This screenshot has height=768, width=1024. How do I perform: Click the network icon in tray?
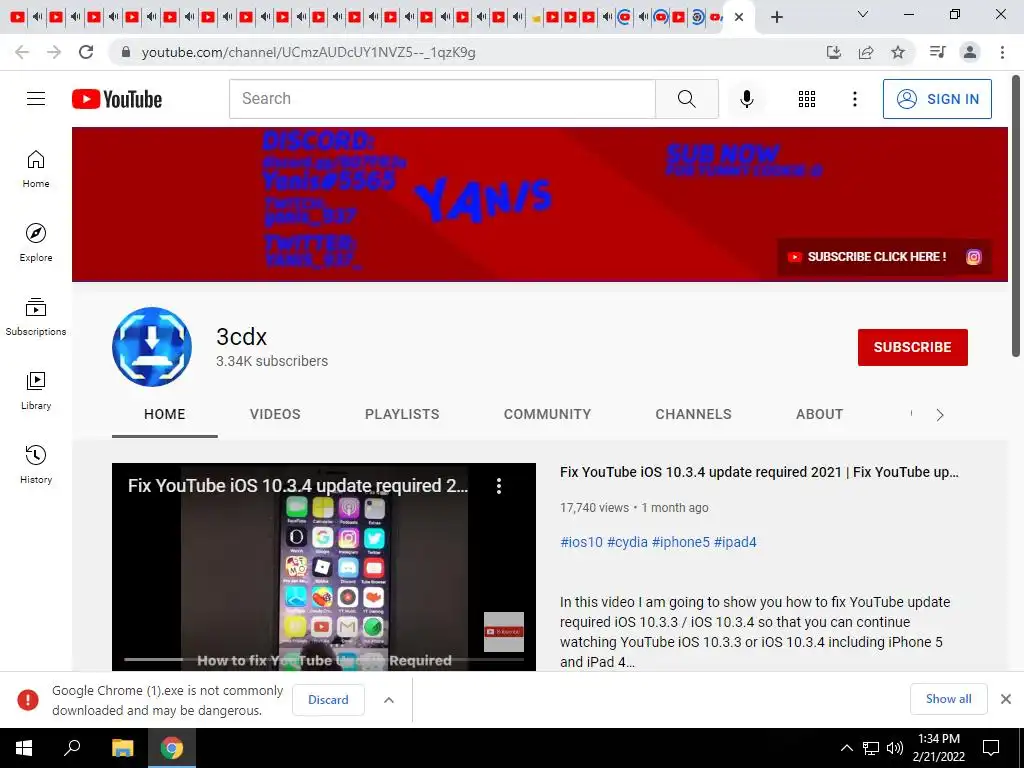point(871,748)
